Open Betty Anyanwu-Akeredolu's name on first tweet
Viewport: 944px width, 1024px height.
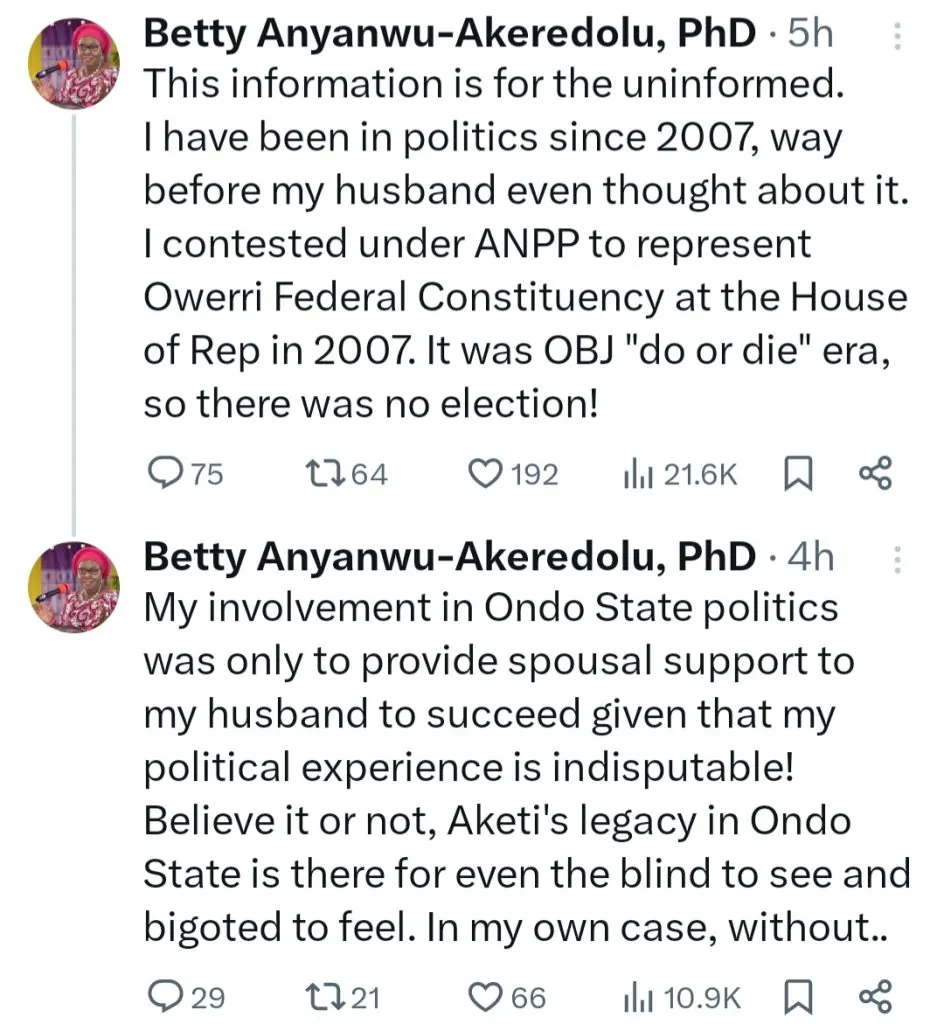pyautogui.click(x=450, y=34)
